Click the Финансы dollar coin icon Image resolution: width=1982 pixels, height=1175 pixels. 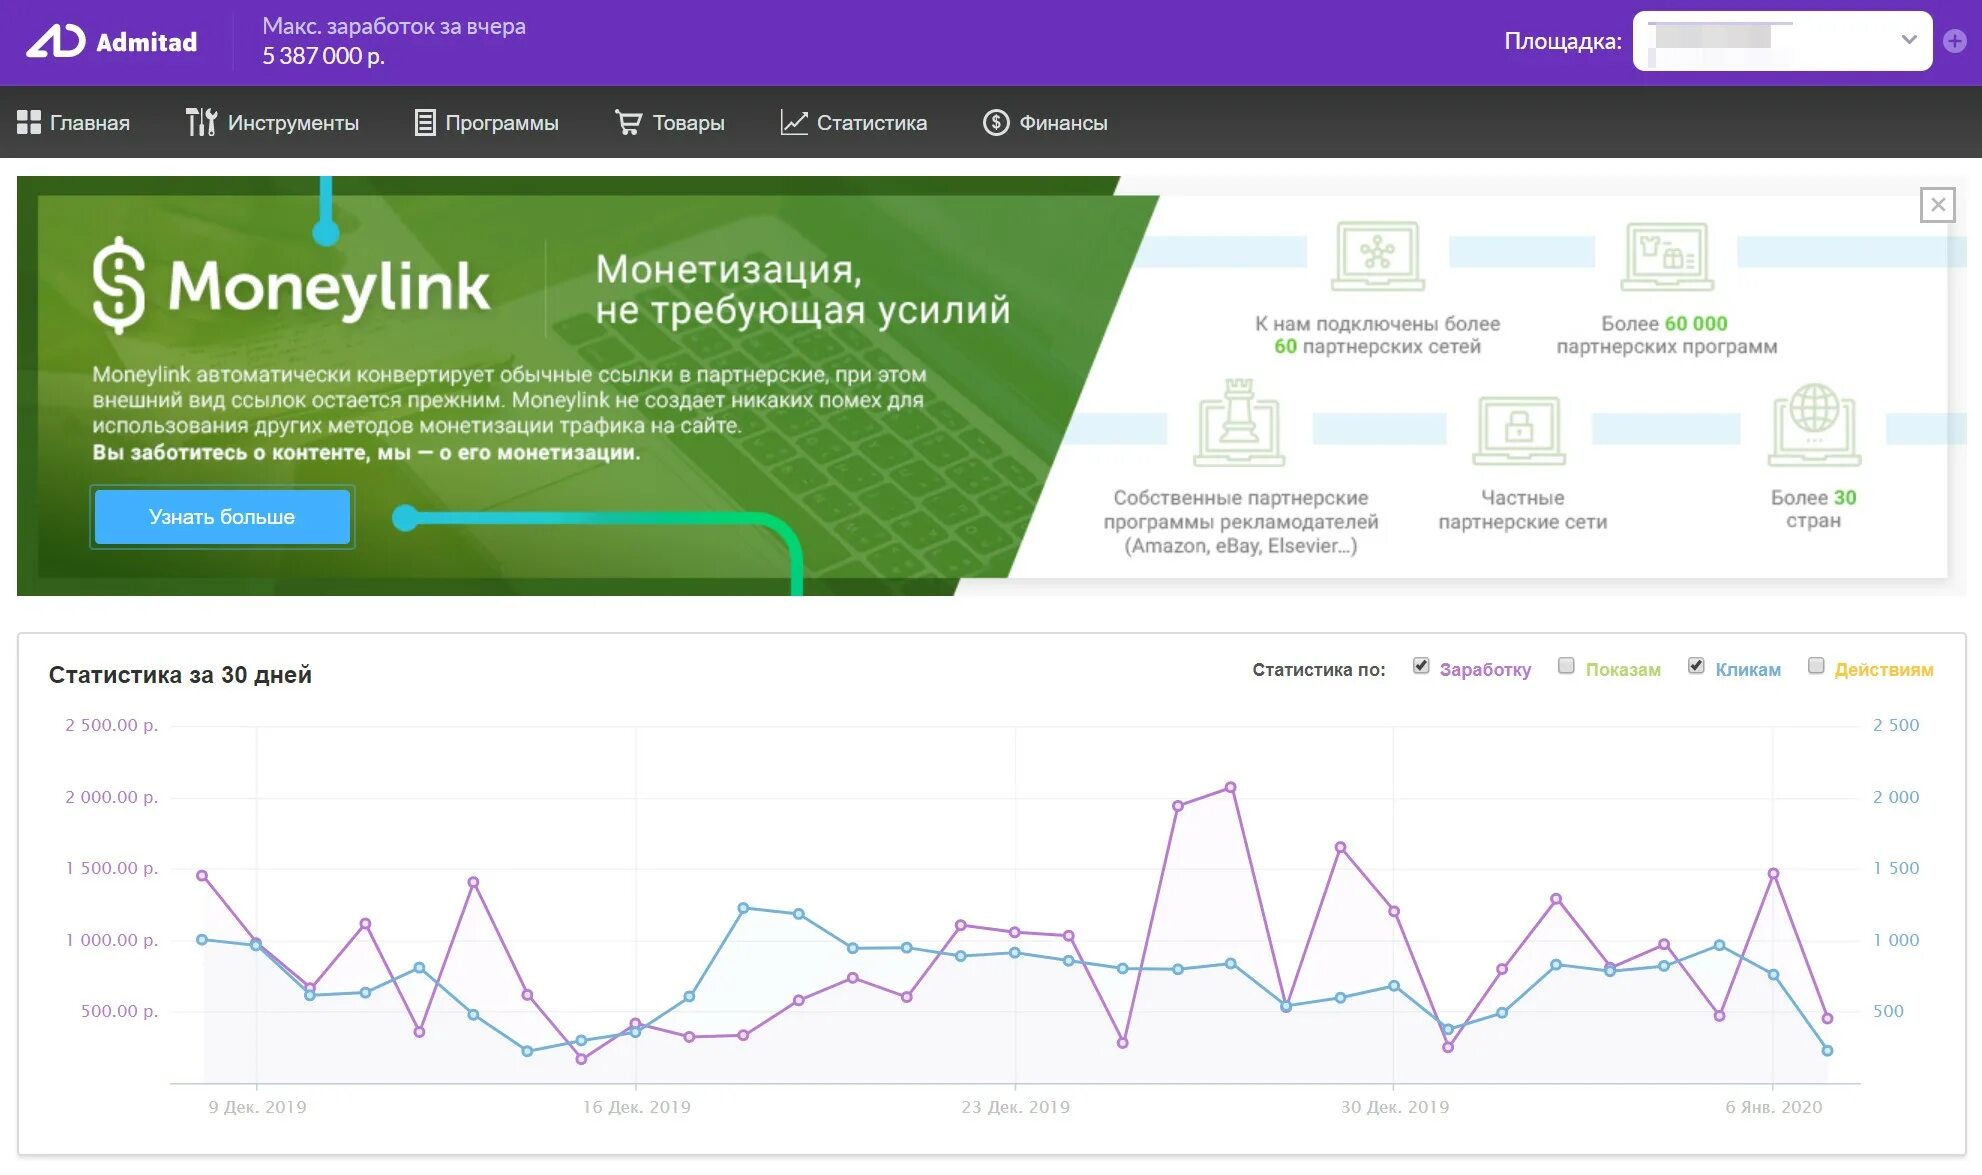click(996, 122)
